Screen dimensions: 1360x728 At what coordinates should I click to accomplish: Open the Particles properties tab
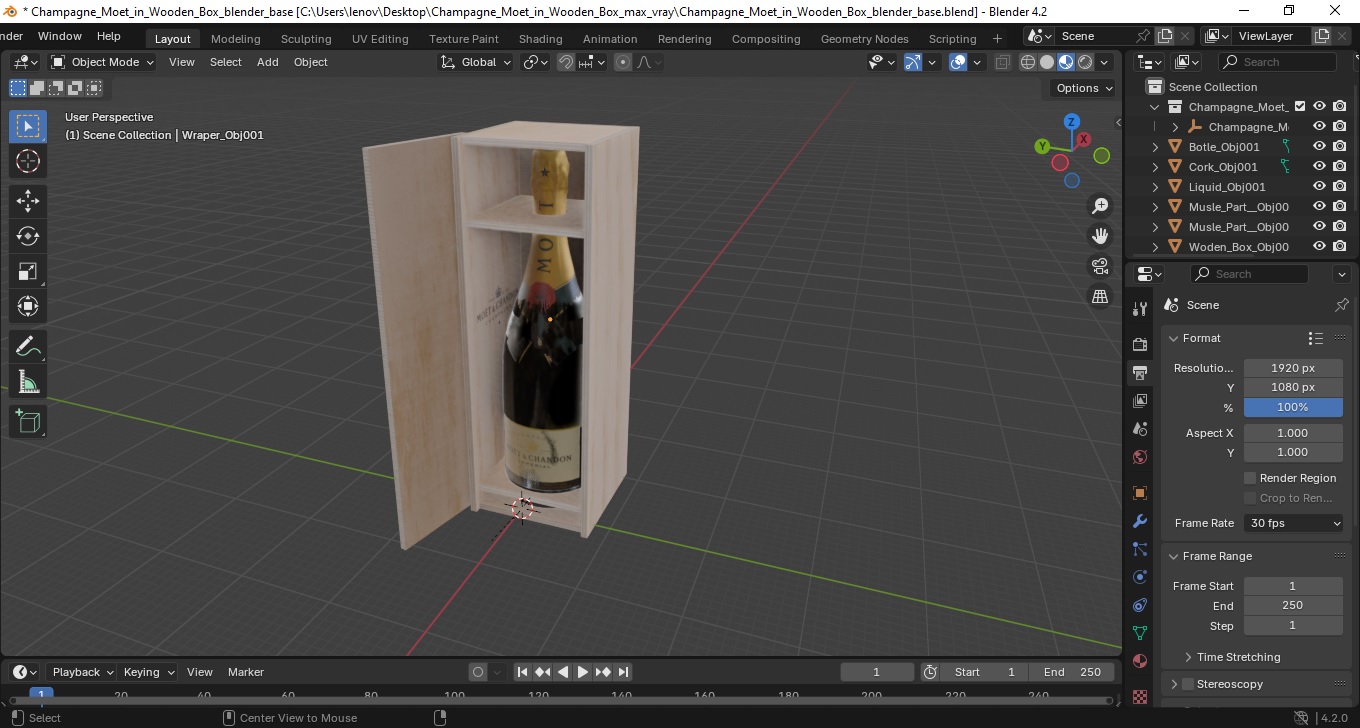[1140, 549]
